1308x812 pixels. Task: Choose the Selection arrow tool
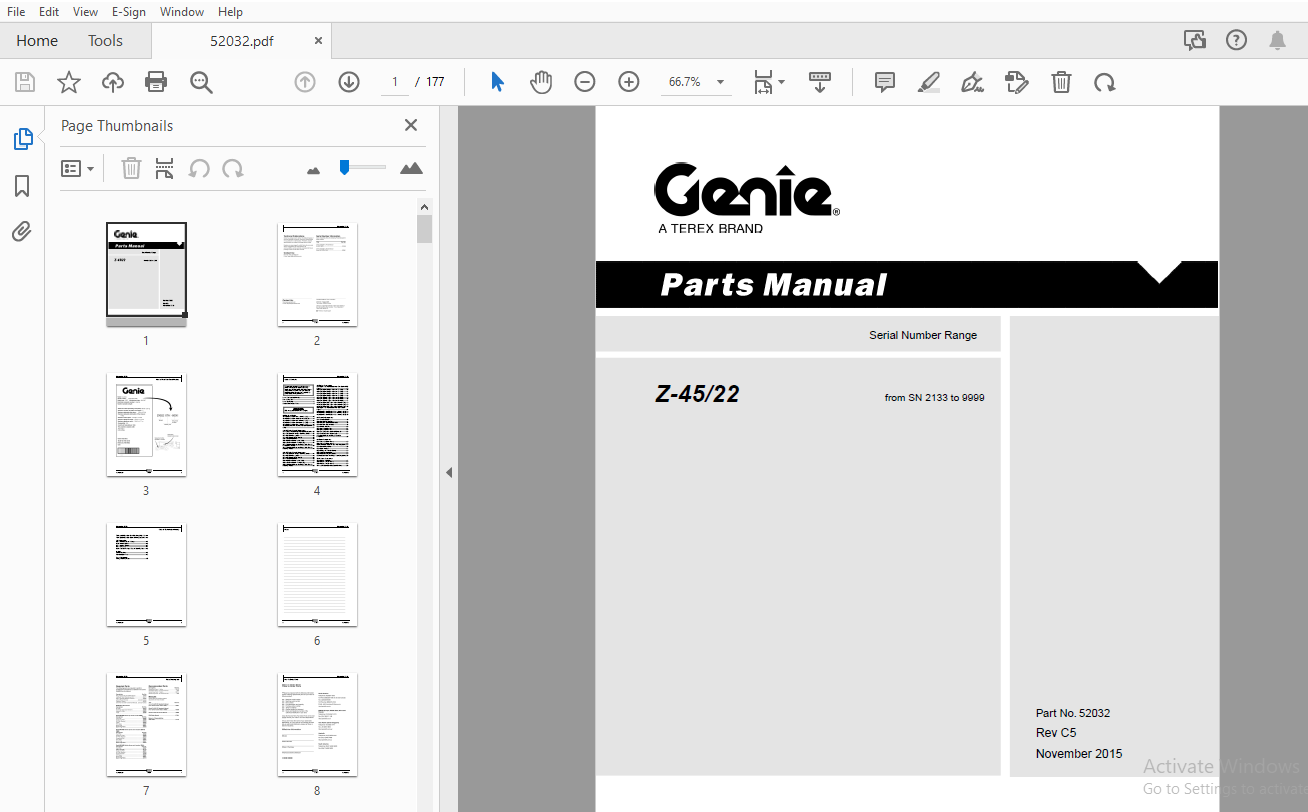click(497, 82)
